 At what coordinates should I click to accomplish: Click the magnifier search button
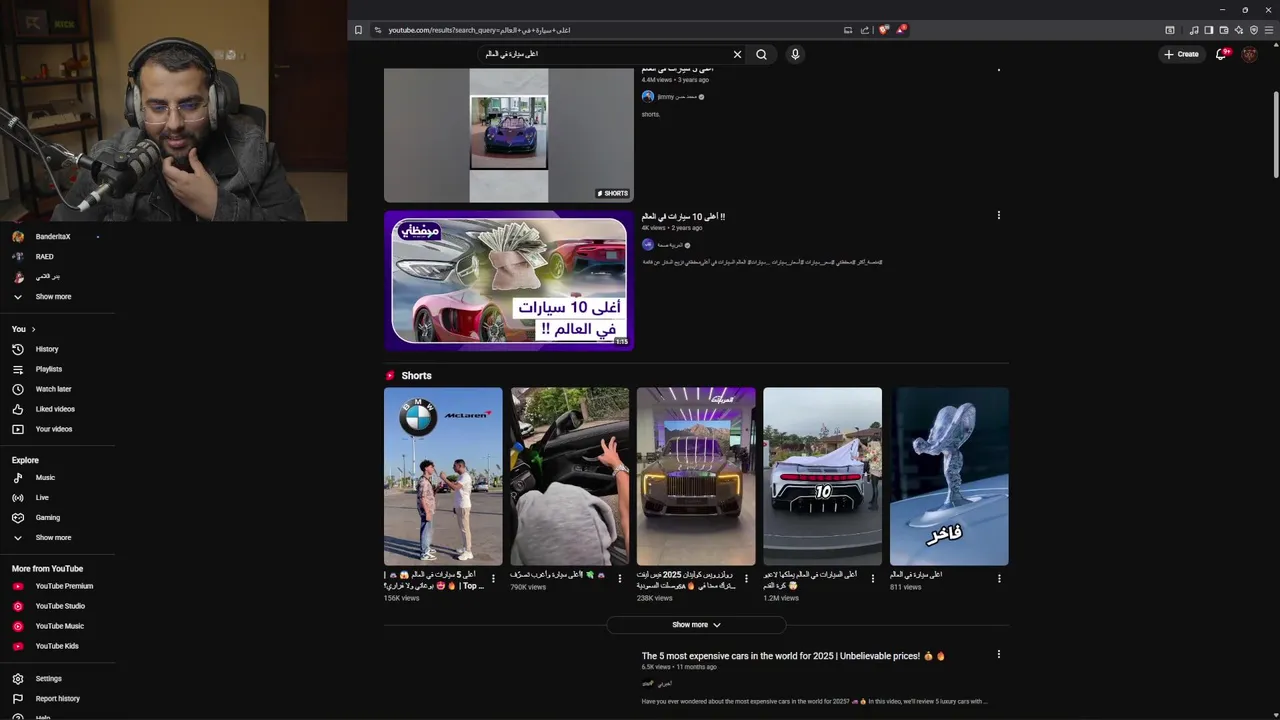pyautogui.click(x=762, y=54)
